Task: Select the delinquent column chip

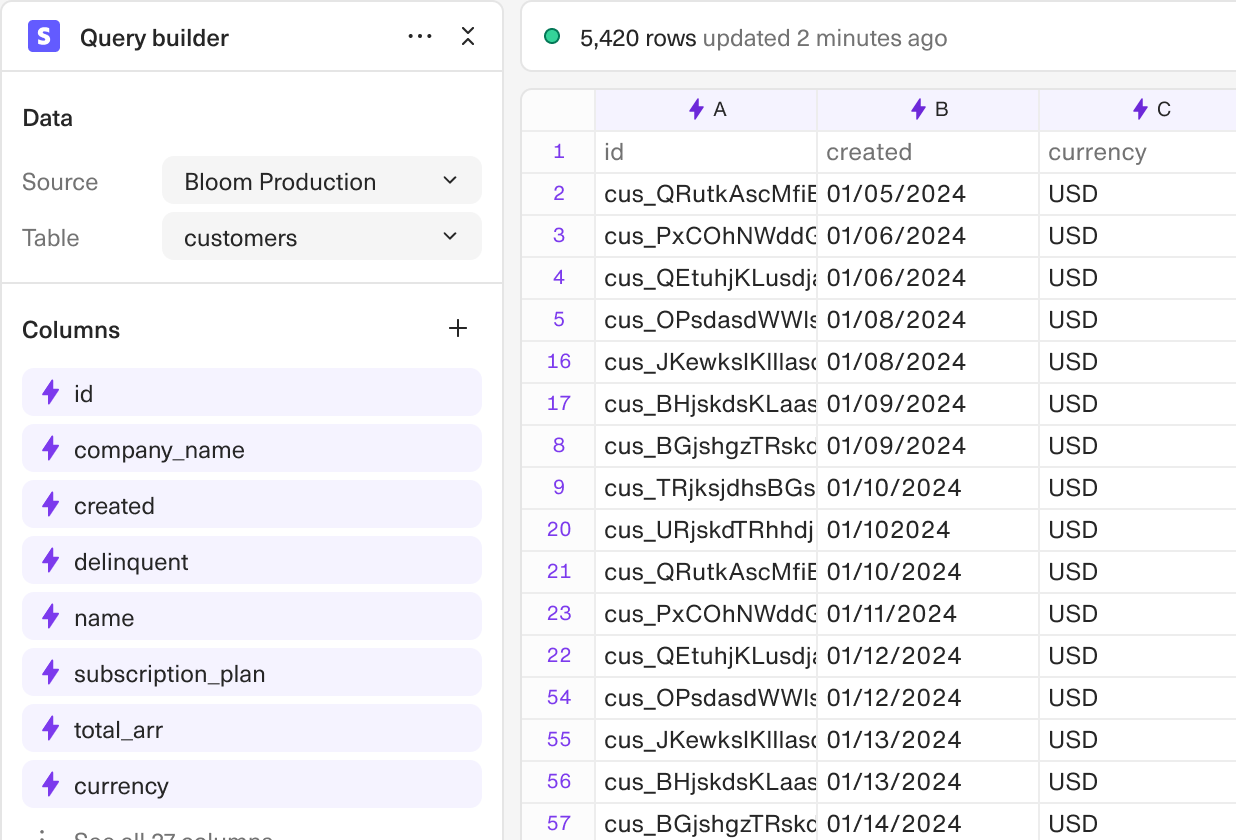Action: coord(252,561)
